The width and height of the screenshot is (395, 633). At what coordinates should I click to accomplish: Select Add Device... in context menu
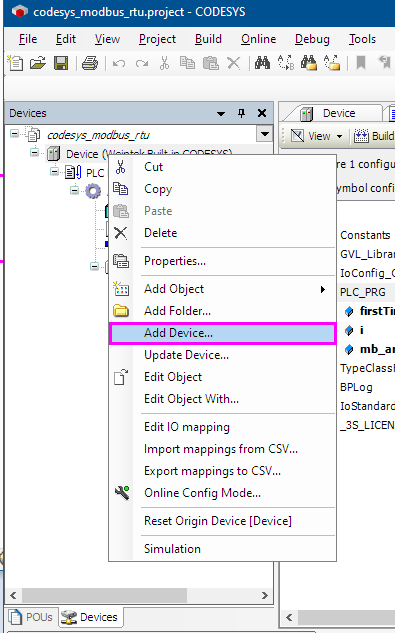[x=223, y=333]
